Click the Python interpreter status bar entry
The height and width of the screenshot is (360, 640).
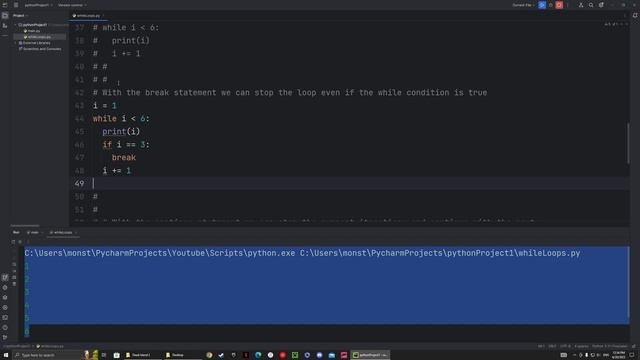(609, 346)
